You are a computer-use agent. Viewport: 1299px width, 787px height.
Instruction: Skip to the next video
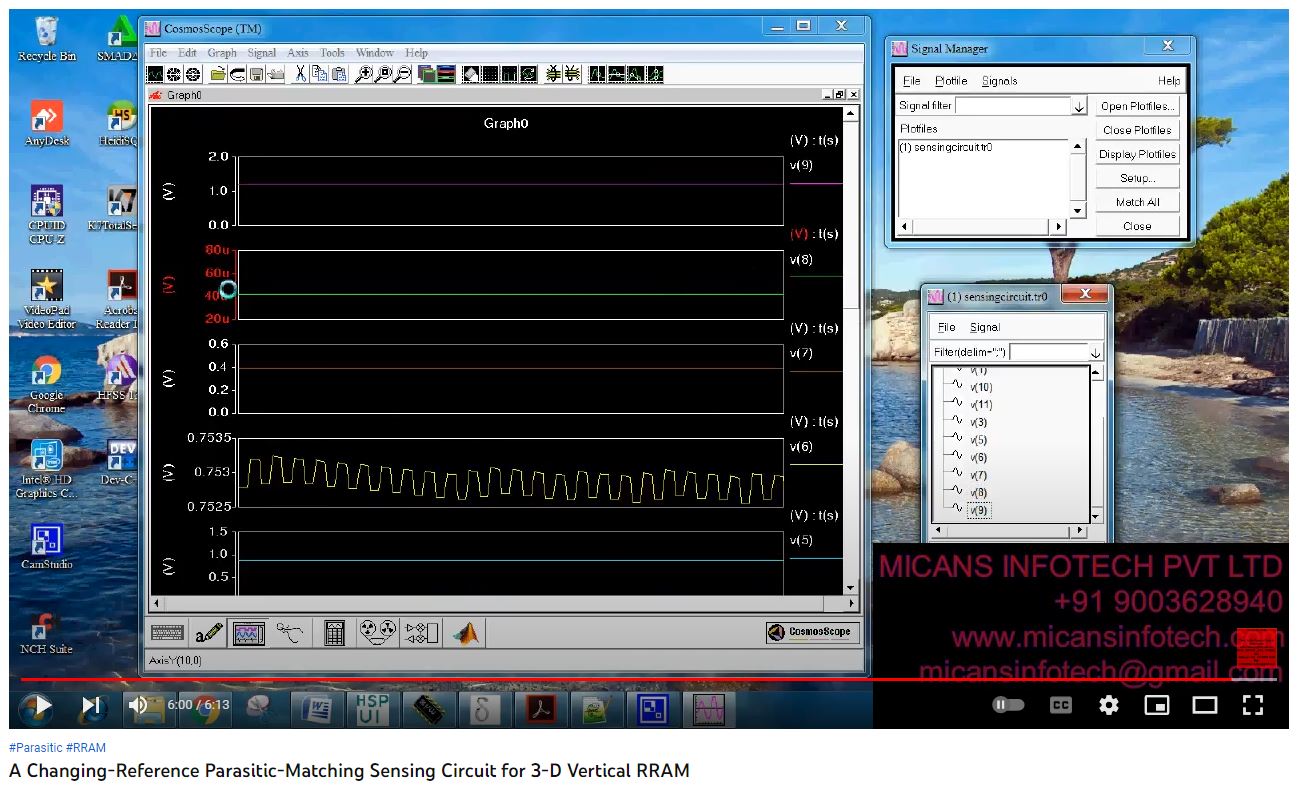tap(91, 706)
